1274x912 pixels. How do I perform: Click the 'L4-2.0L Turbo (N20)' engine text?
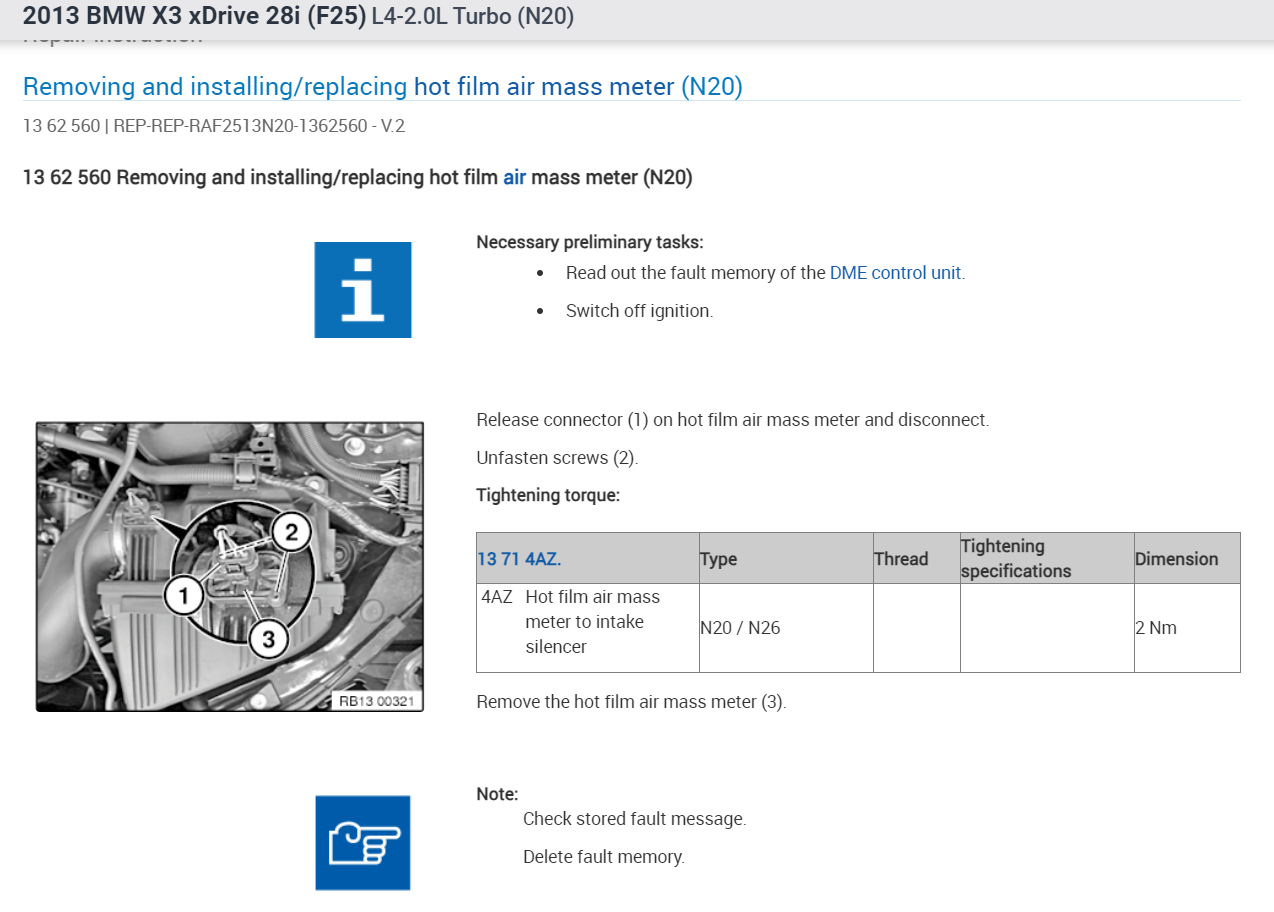(472, 17)
